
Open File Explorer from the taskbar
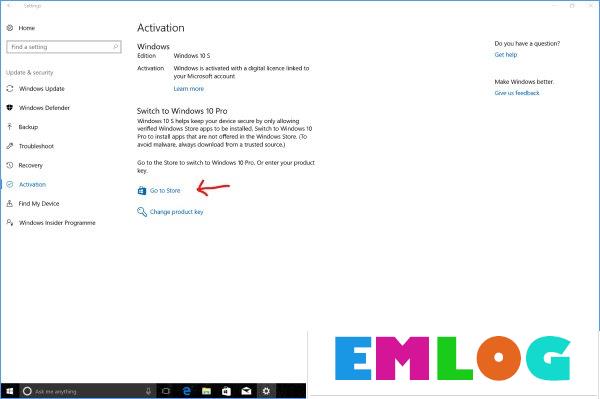207,391
